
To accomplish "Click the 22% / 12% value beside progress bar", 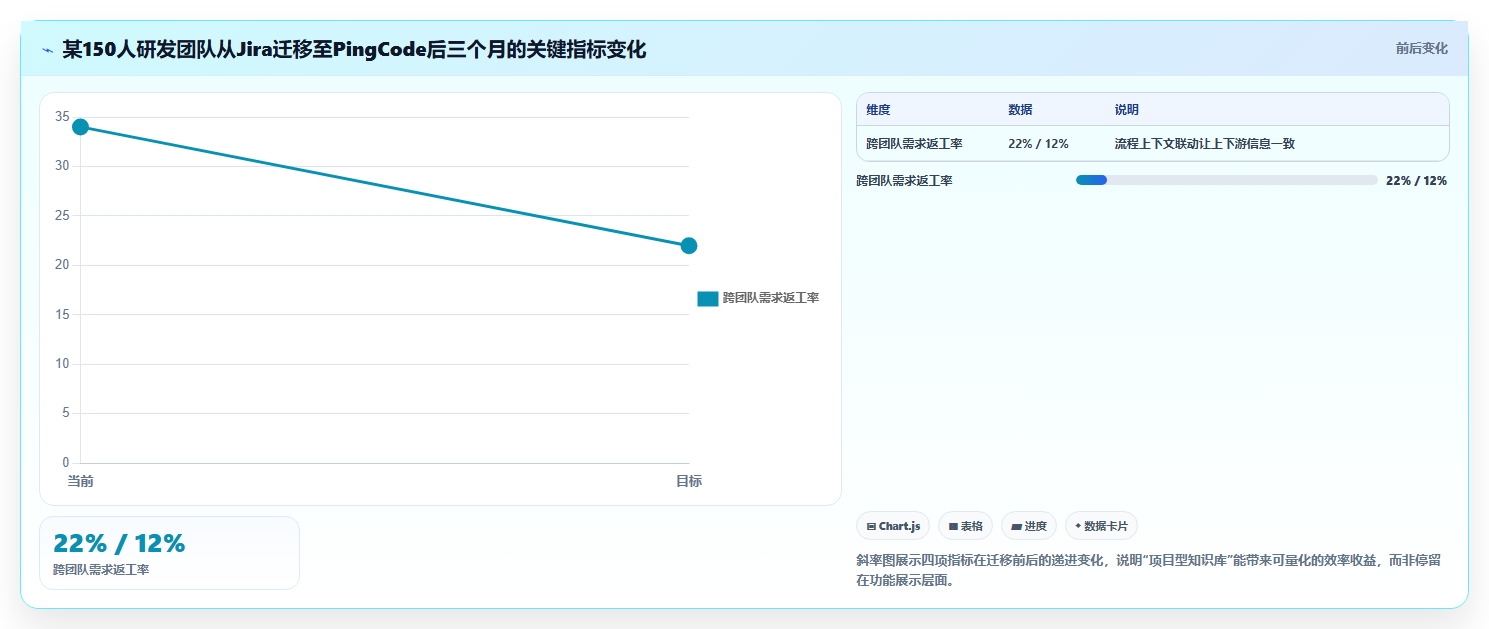I will pyautogui.click(x=1416, y=181).
